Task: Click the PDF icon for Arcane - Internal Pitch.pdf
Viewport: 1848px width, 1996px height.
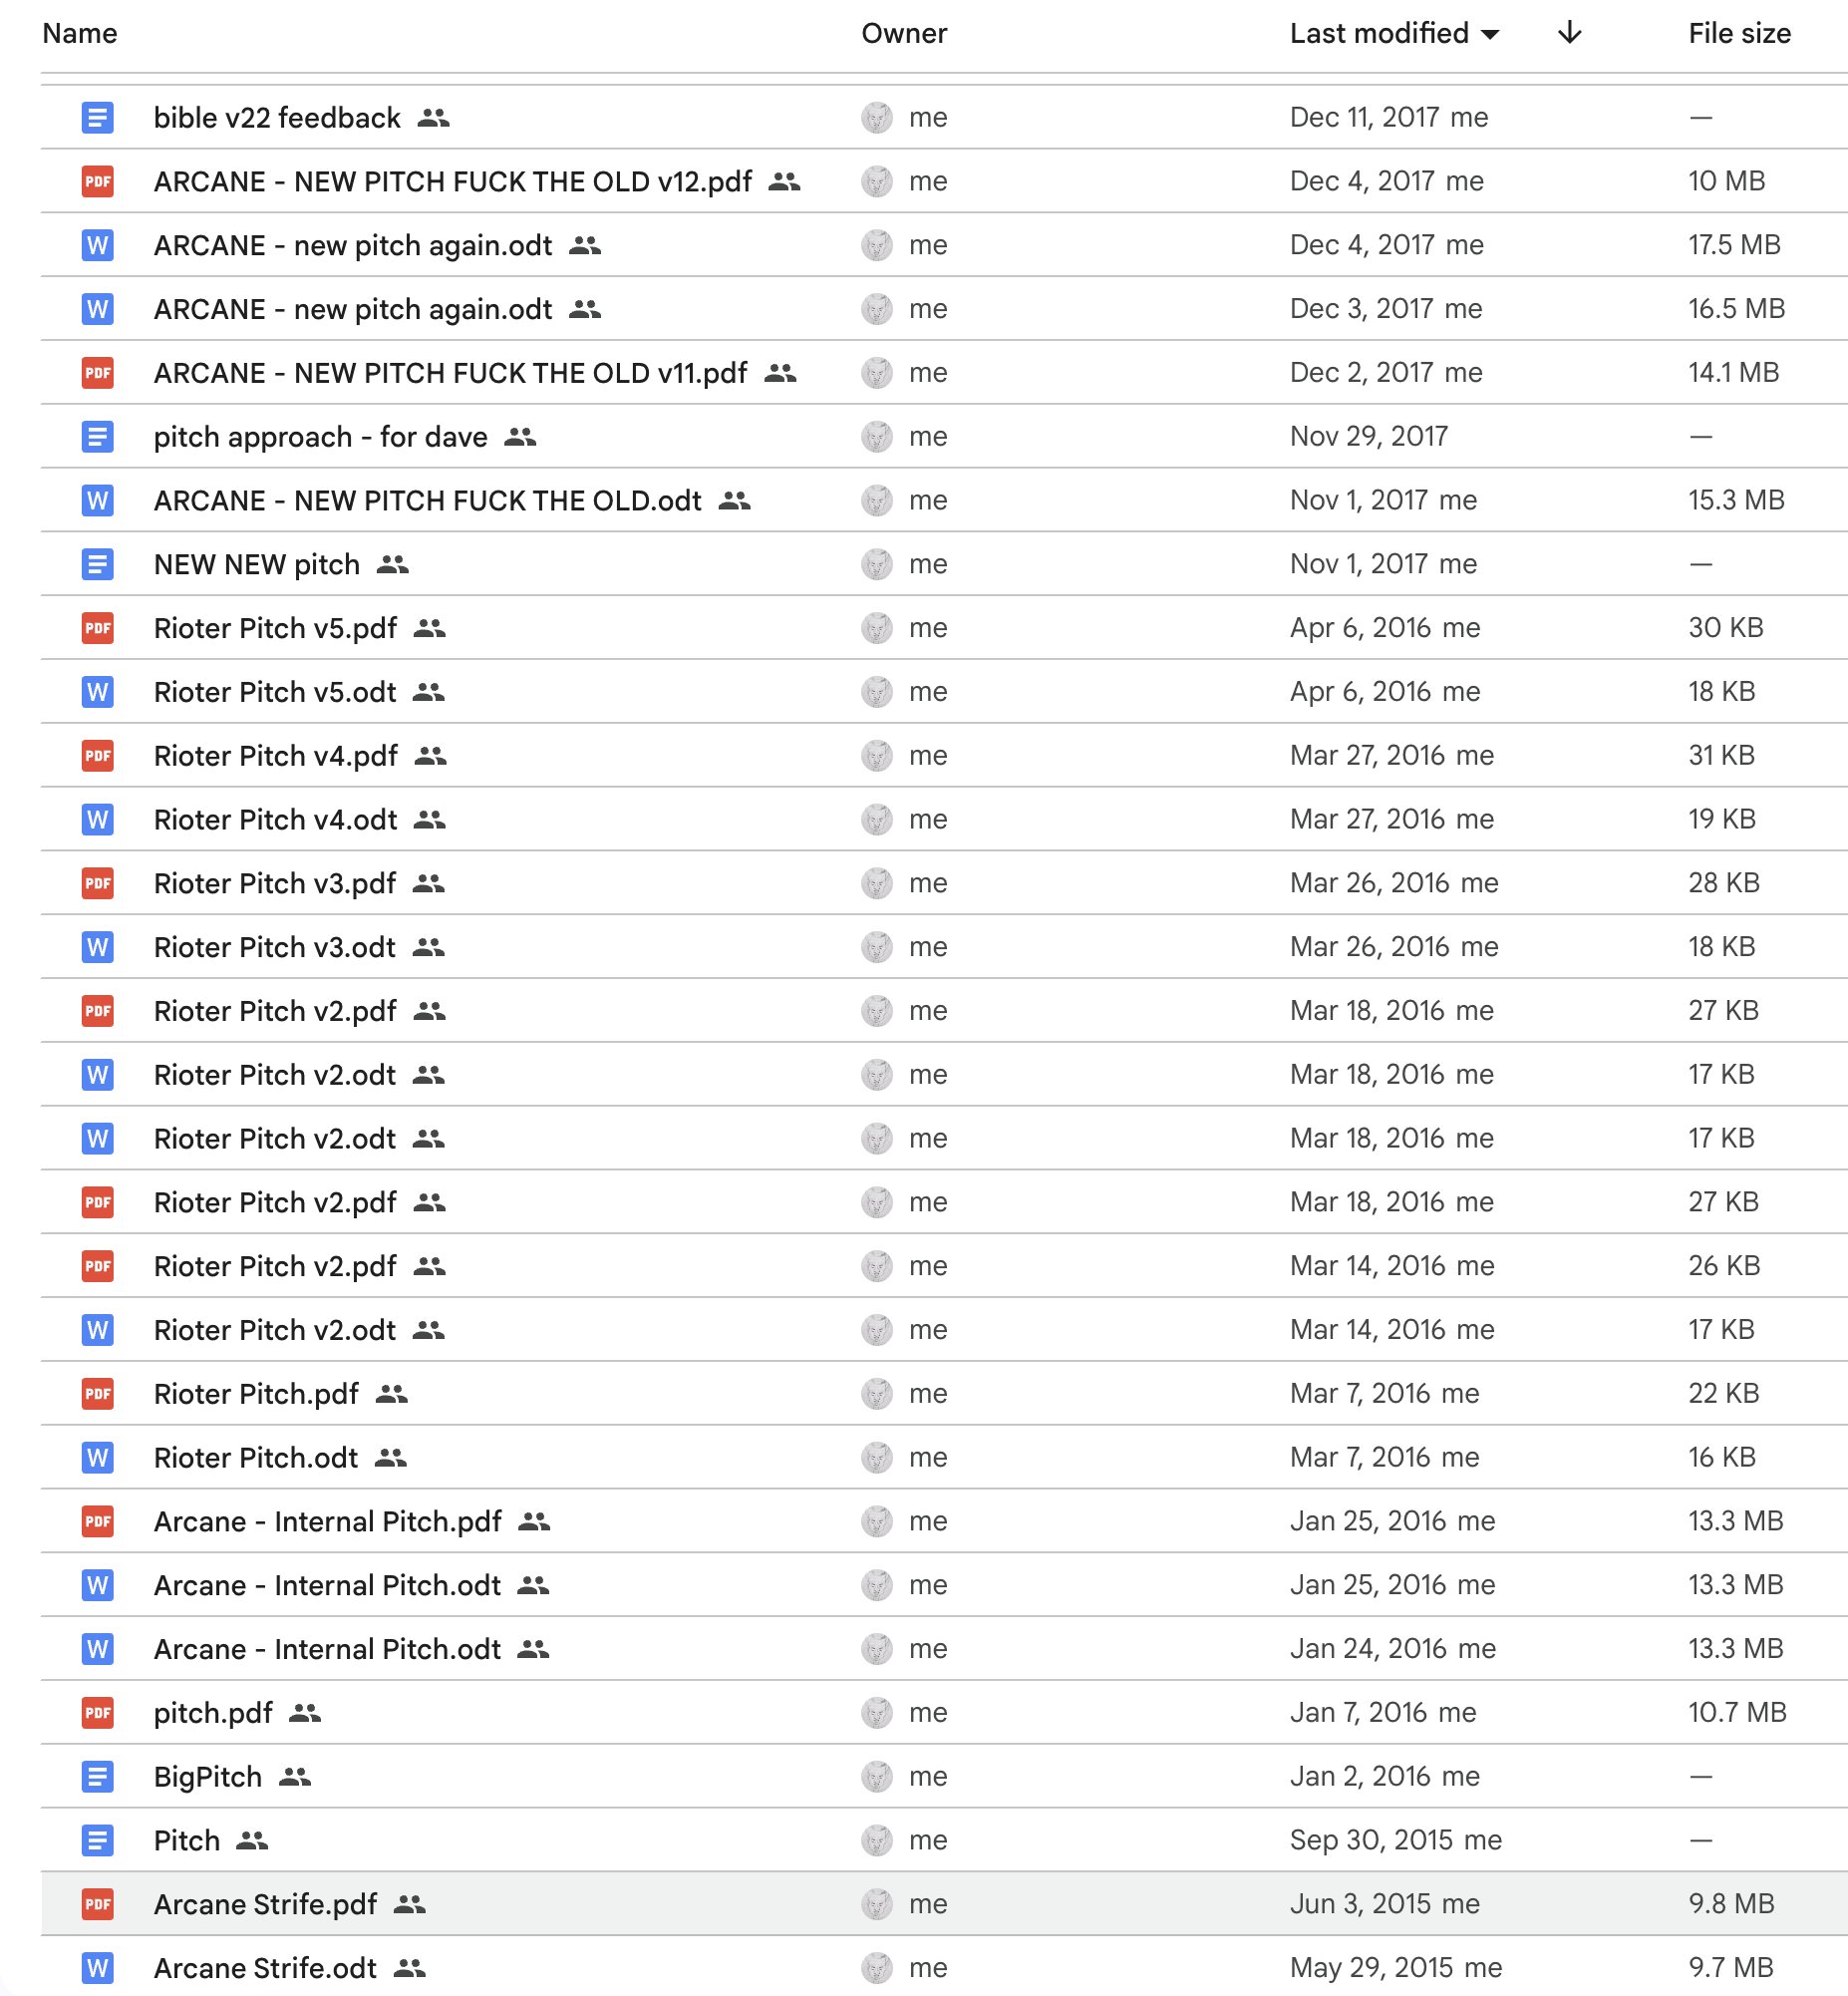Action: [x=97, y=1522]
